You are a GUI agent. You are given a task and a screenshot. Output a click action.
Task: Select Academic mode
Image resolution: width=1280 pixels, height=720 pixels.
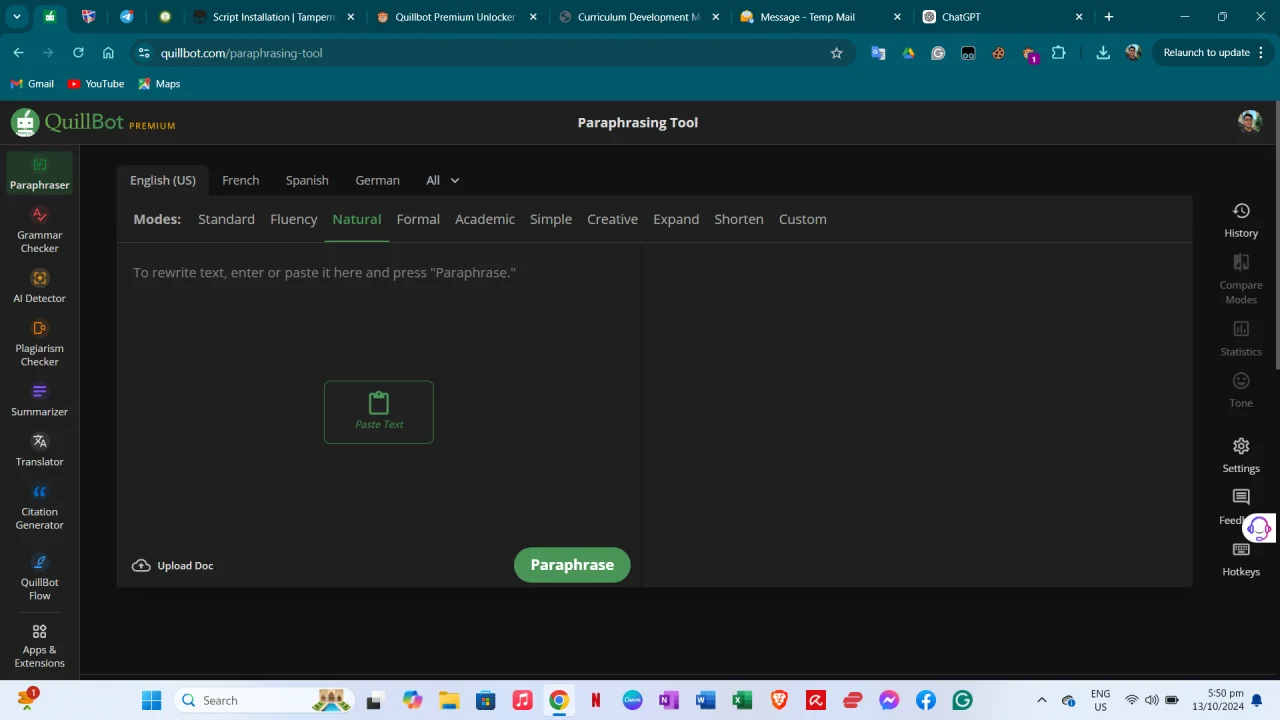pos(485,219)
